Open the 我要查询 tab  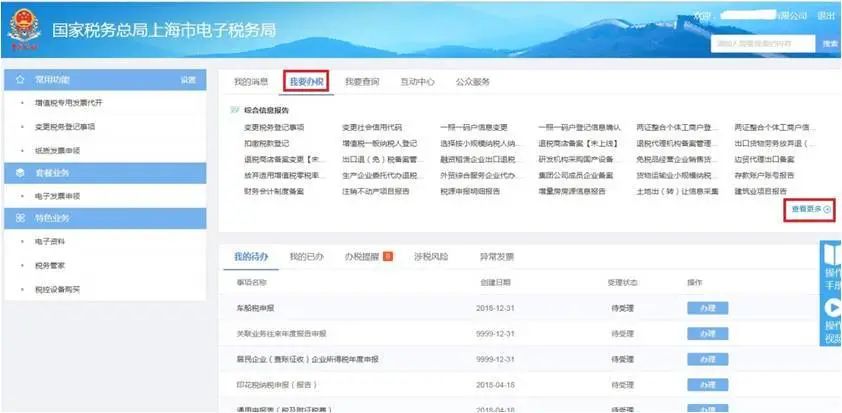click(x=362, y=82)
